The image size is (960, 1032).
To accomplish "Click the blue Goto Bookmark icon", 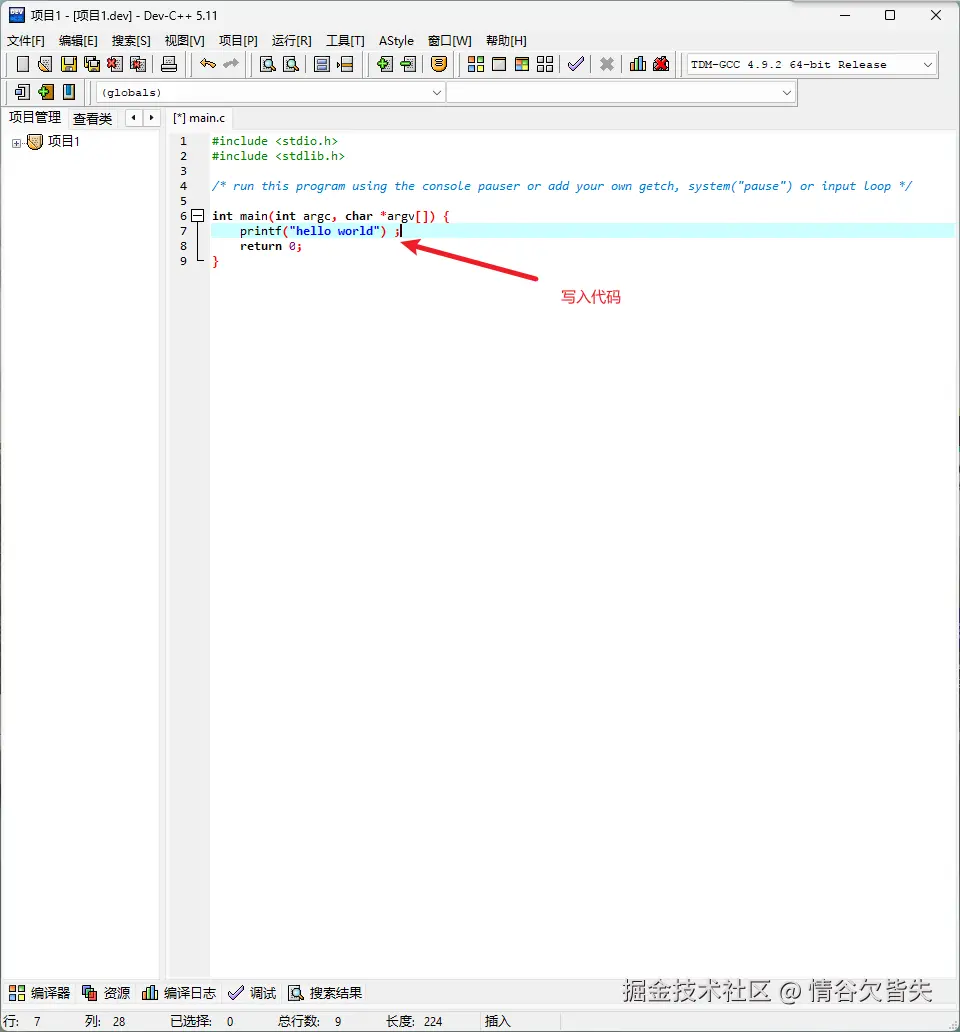I will [68, 91].
